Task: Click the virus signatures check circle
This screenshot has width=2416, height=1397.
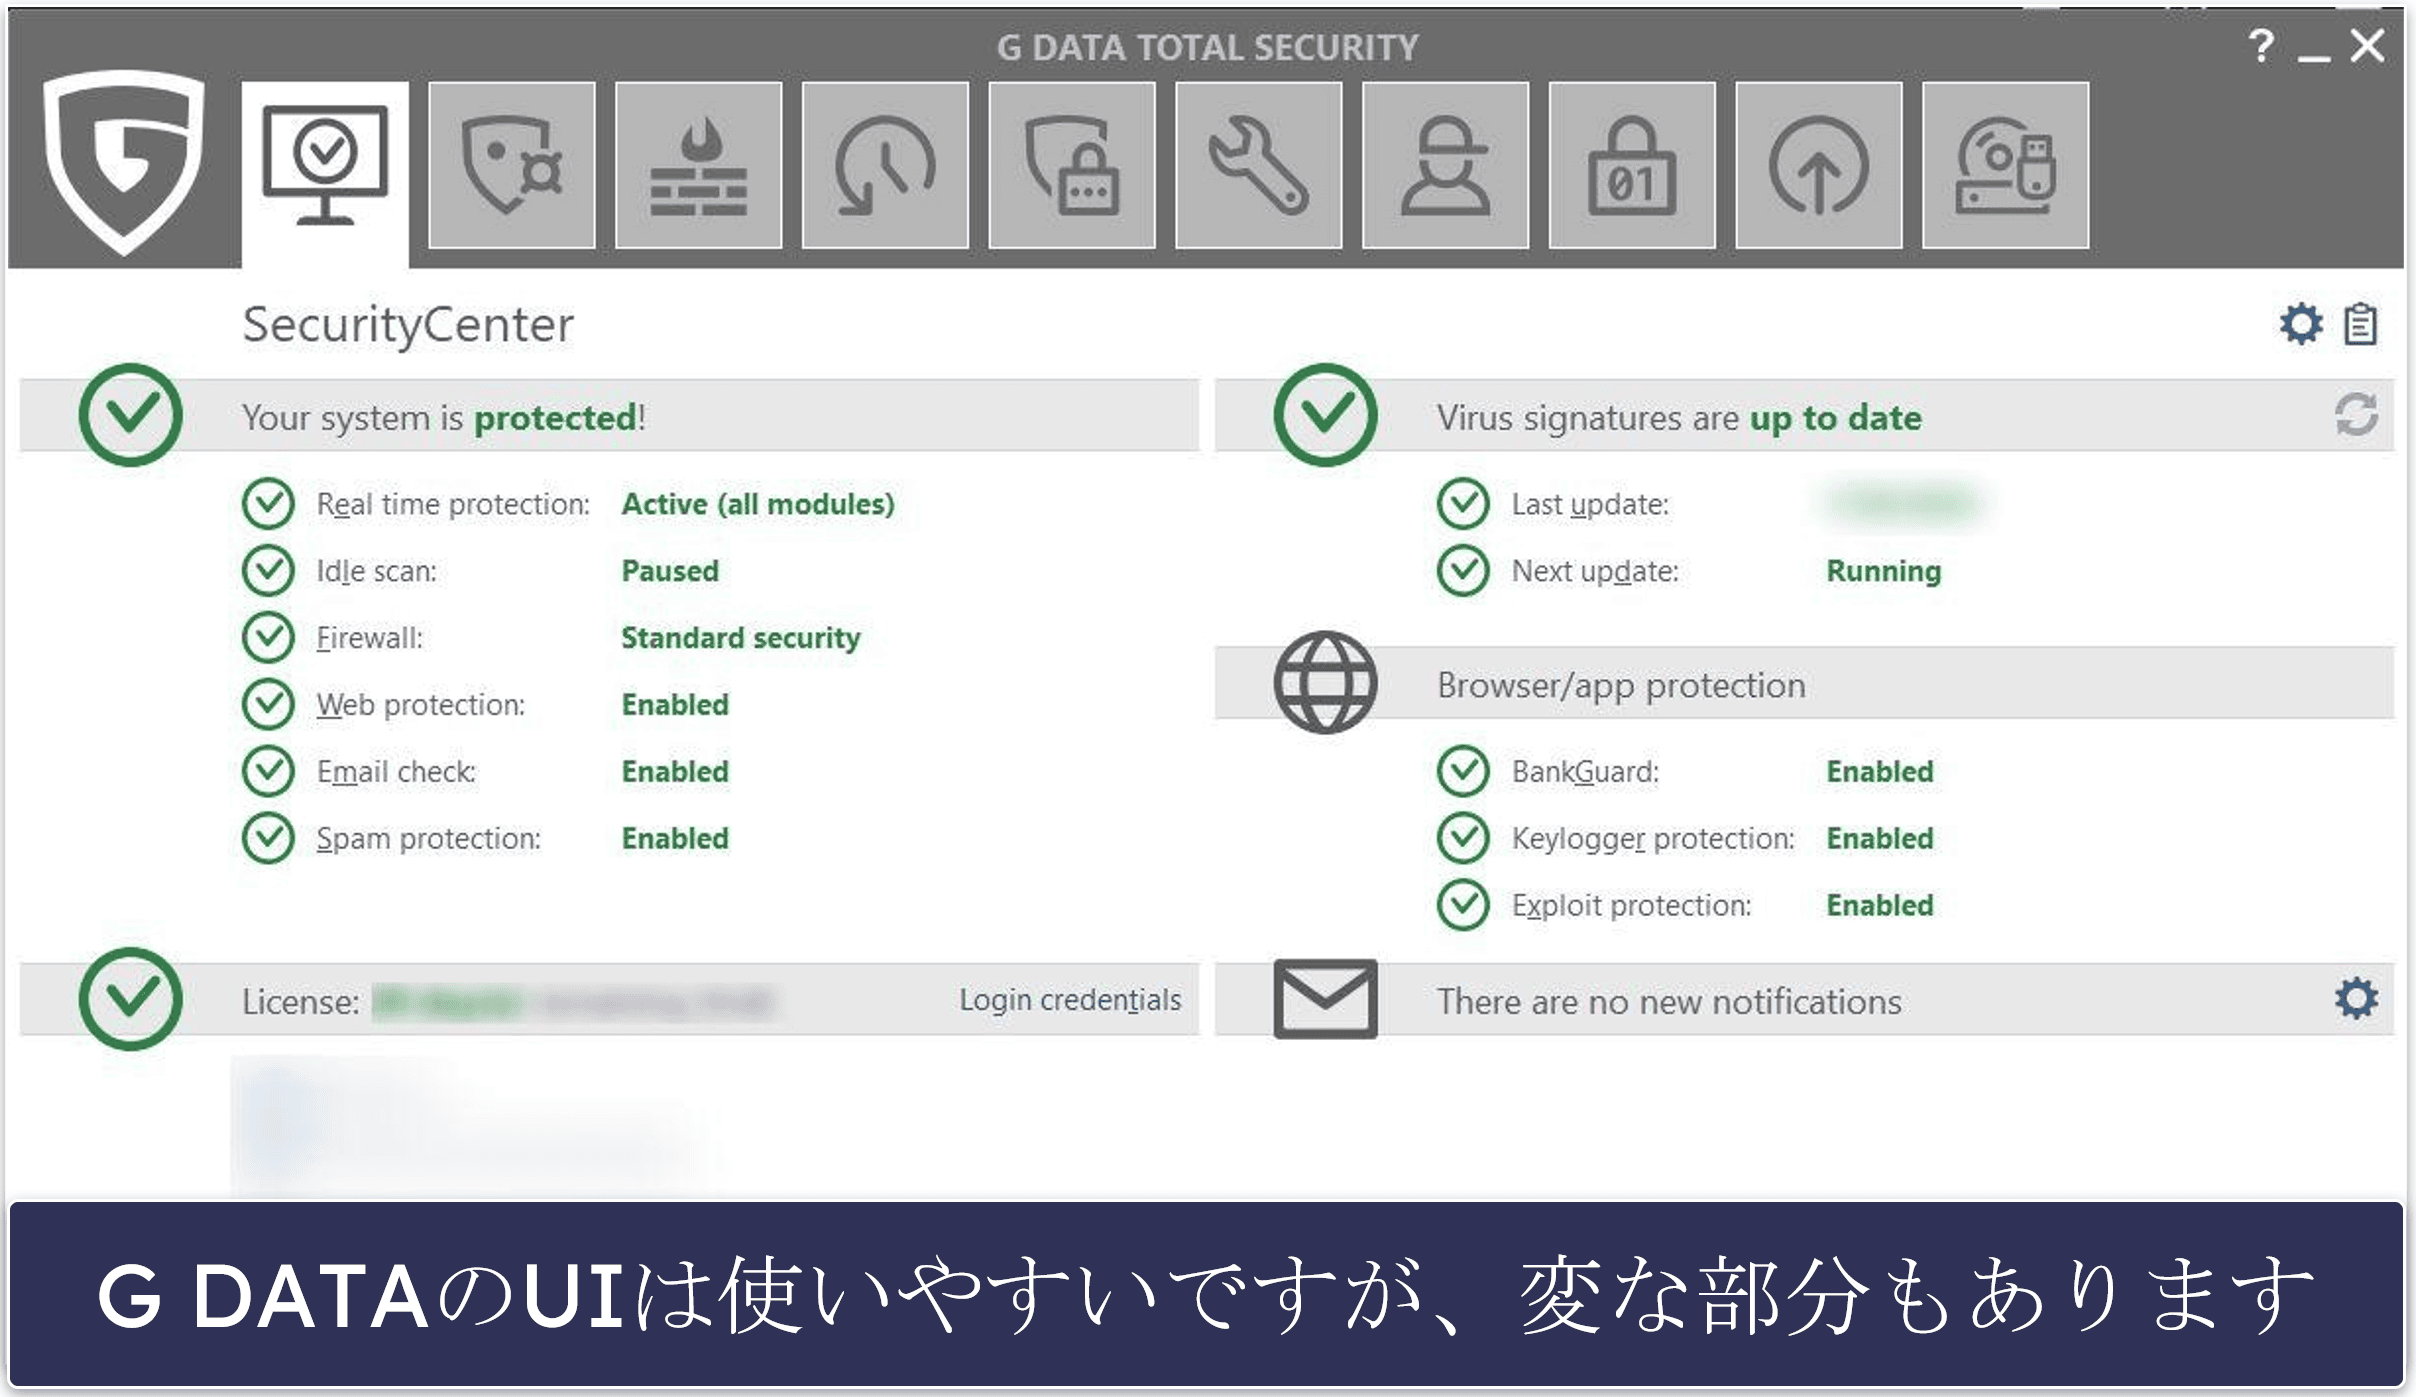Action: coord(1325,415)
